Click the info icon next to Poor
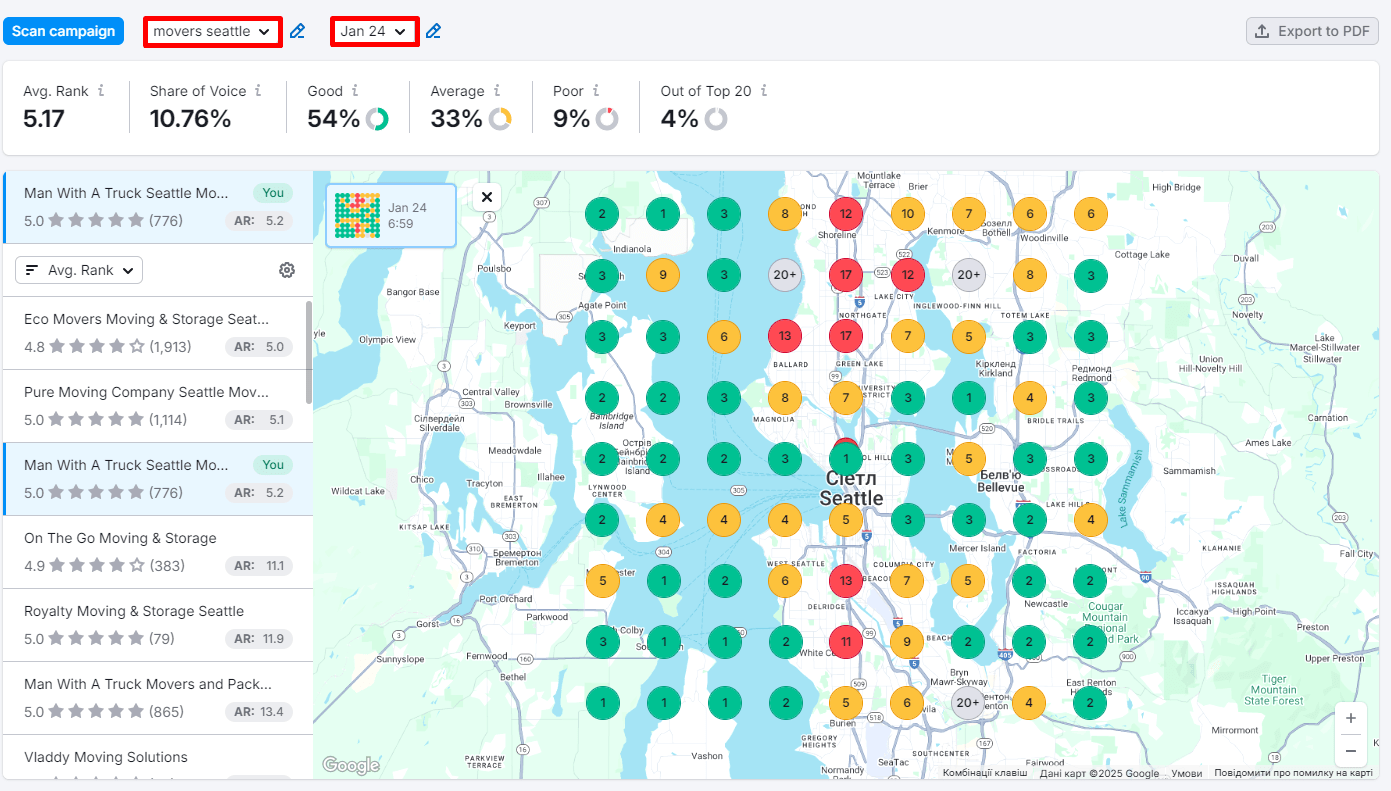This screenshot has height=791, width=1391. 596,90
